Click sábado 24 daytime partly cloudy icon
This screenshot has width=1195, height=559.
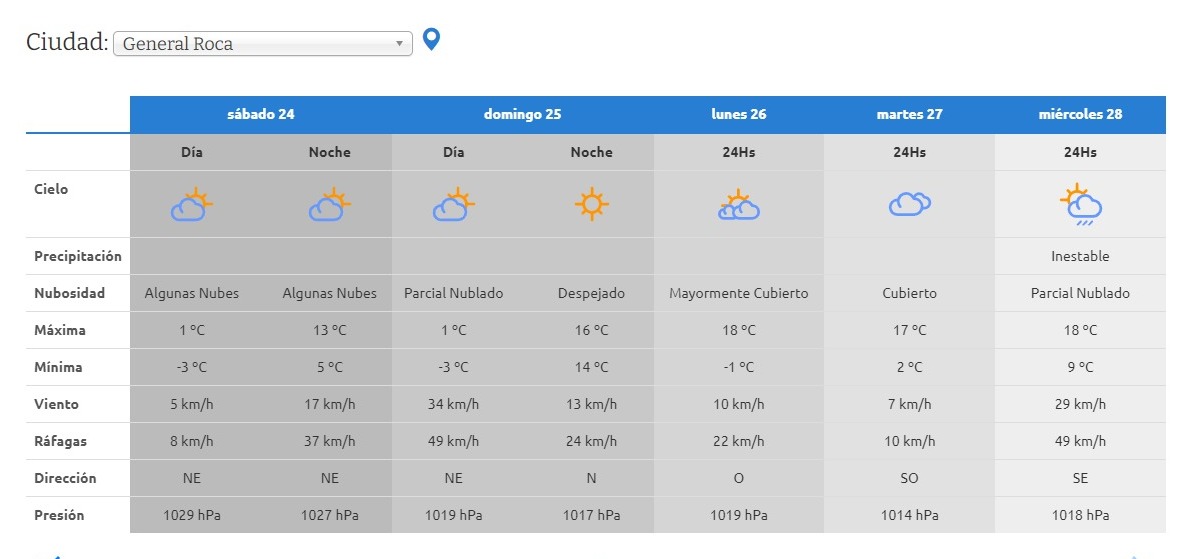[192, 205]
